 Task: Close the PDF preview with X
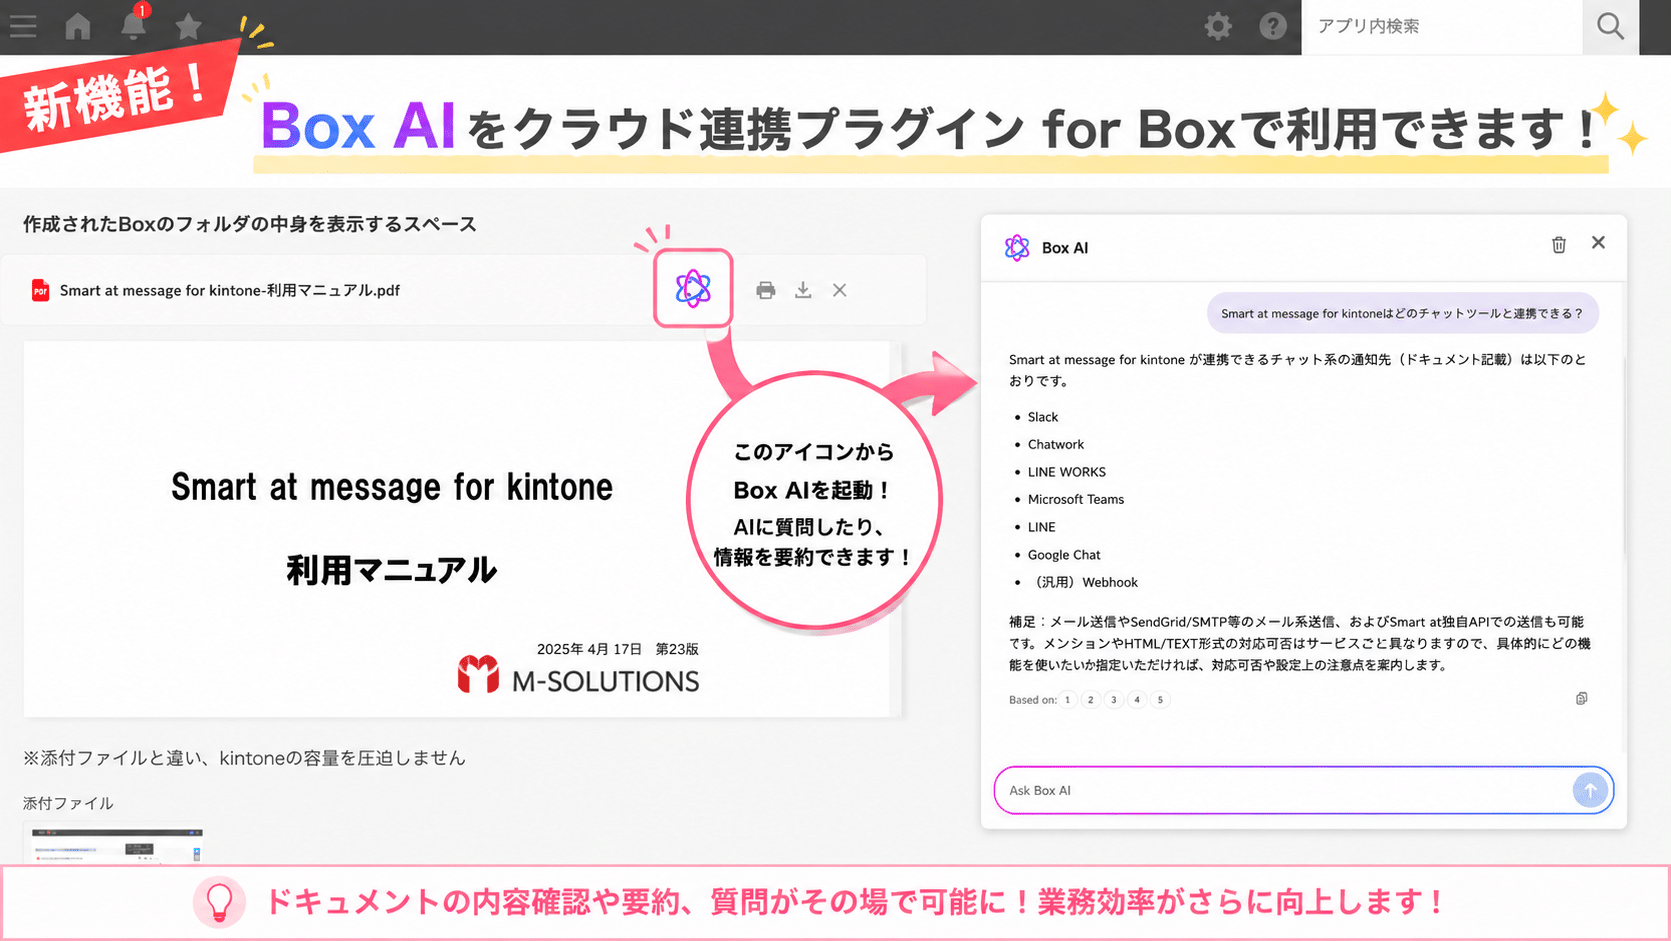point(840,290)
